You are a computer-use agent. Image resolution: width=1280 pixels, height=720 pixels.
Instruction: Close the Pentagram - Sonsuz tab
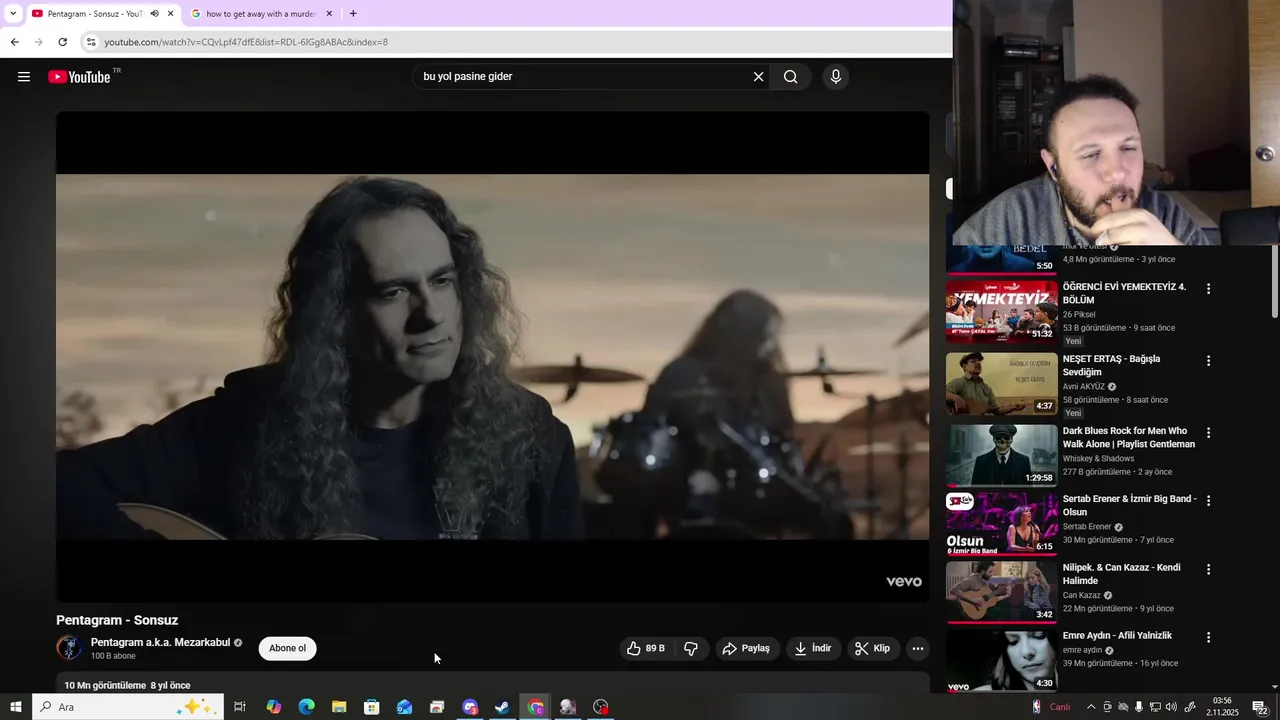[x=171, y=14]
